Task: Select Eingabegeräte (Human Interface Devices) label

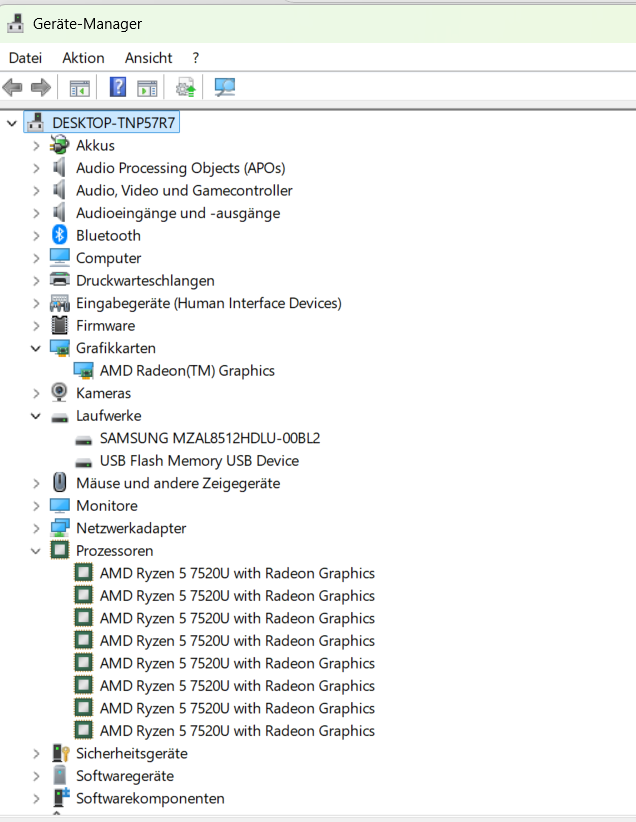Action: point(209,303)
